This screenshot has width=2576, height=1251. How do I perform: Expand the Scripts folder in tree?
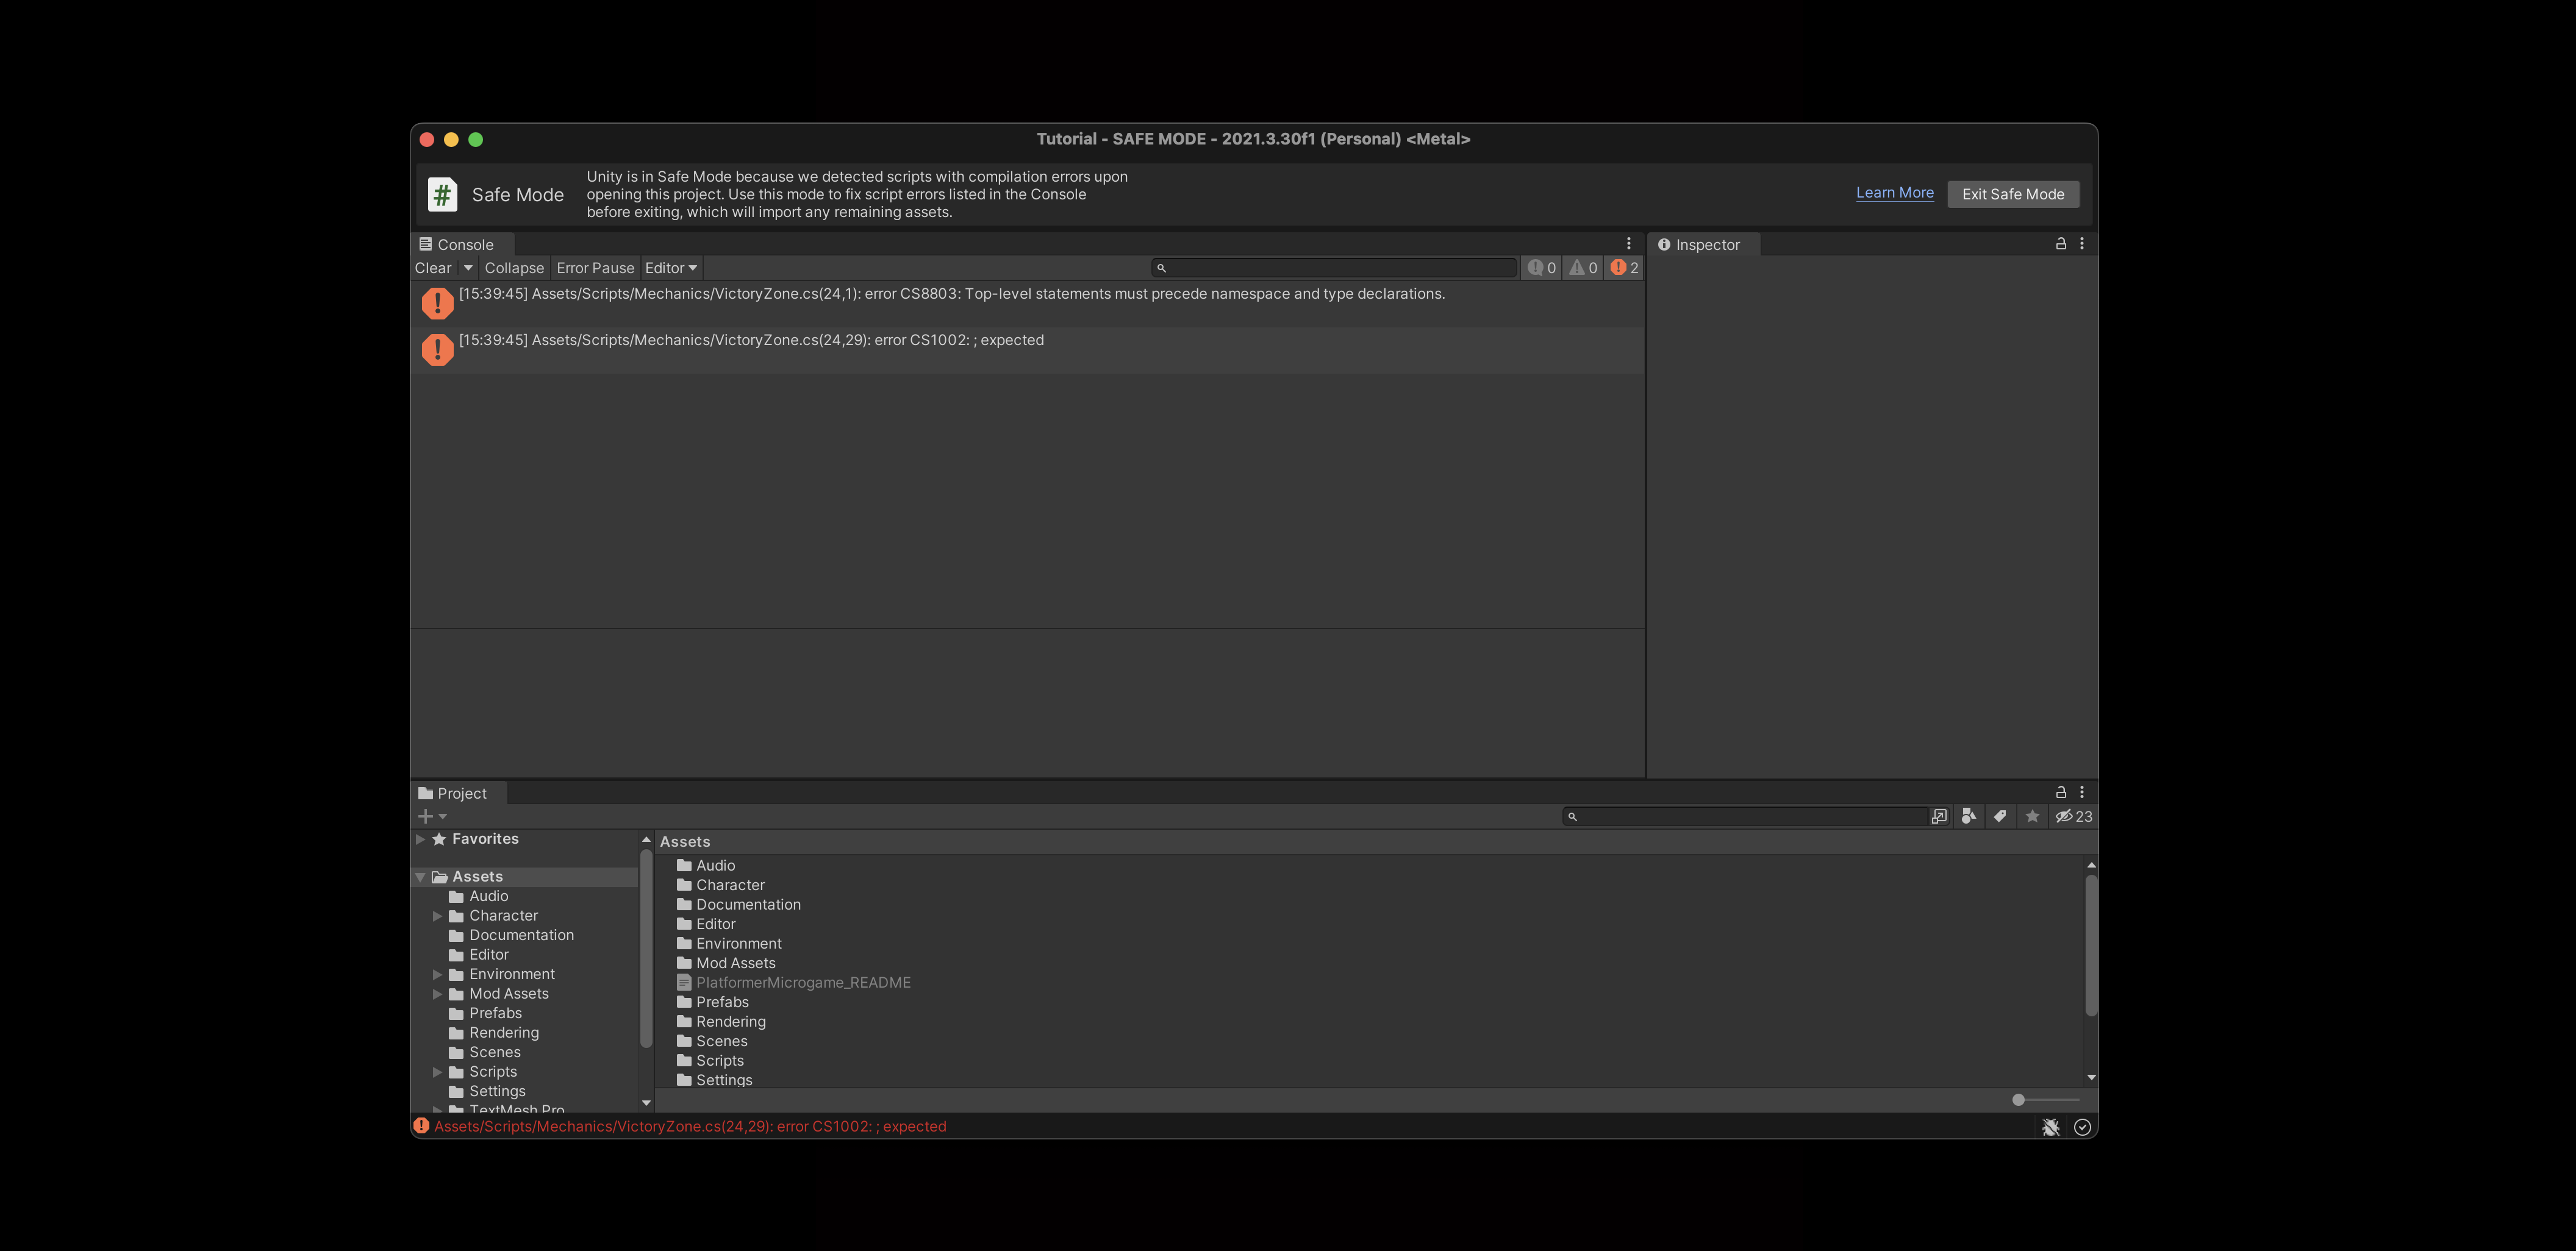(437, 1072)
